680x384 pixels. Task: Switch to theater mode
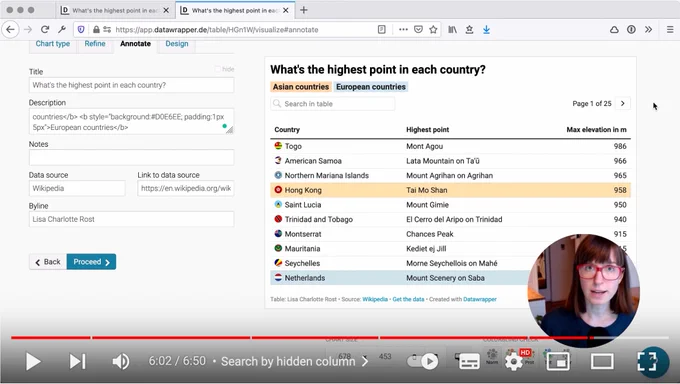pyautogui.click(x=602, y=361)
